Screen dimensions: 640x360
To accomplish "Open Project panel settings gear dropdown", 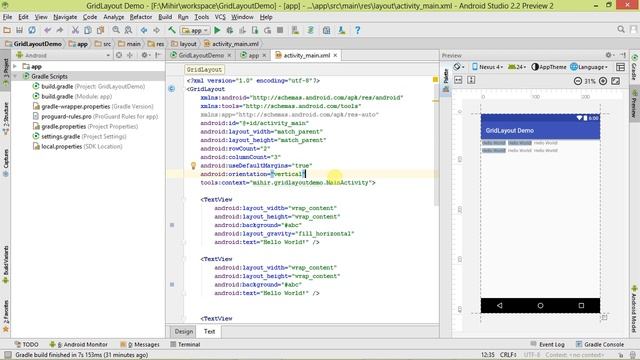I will (145, 55).
